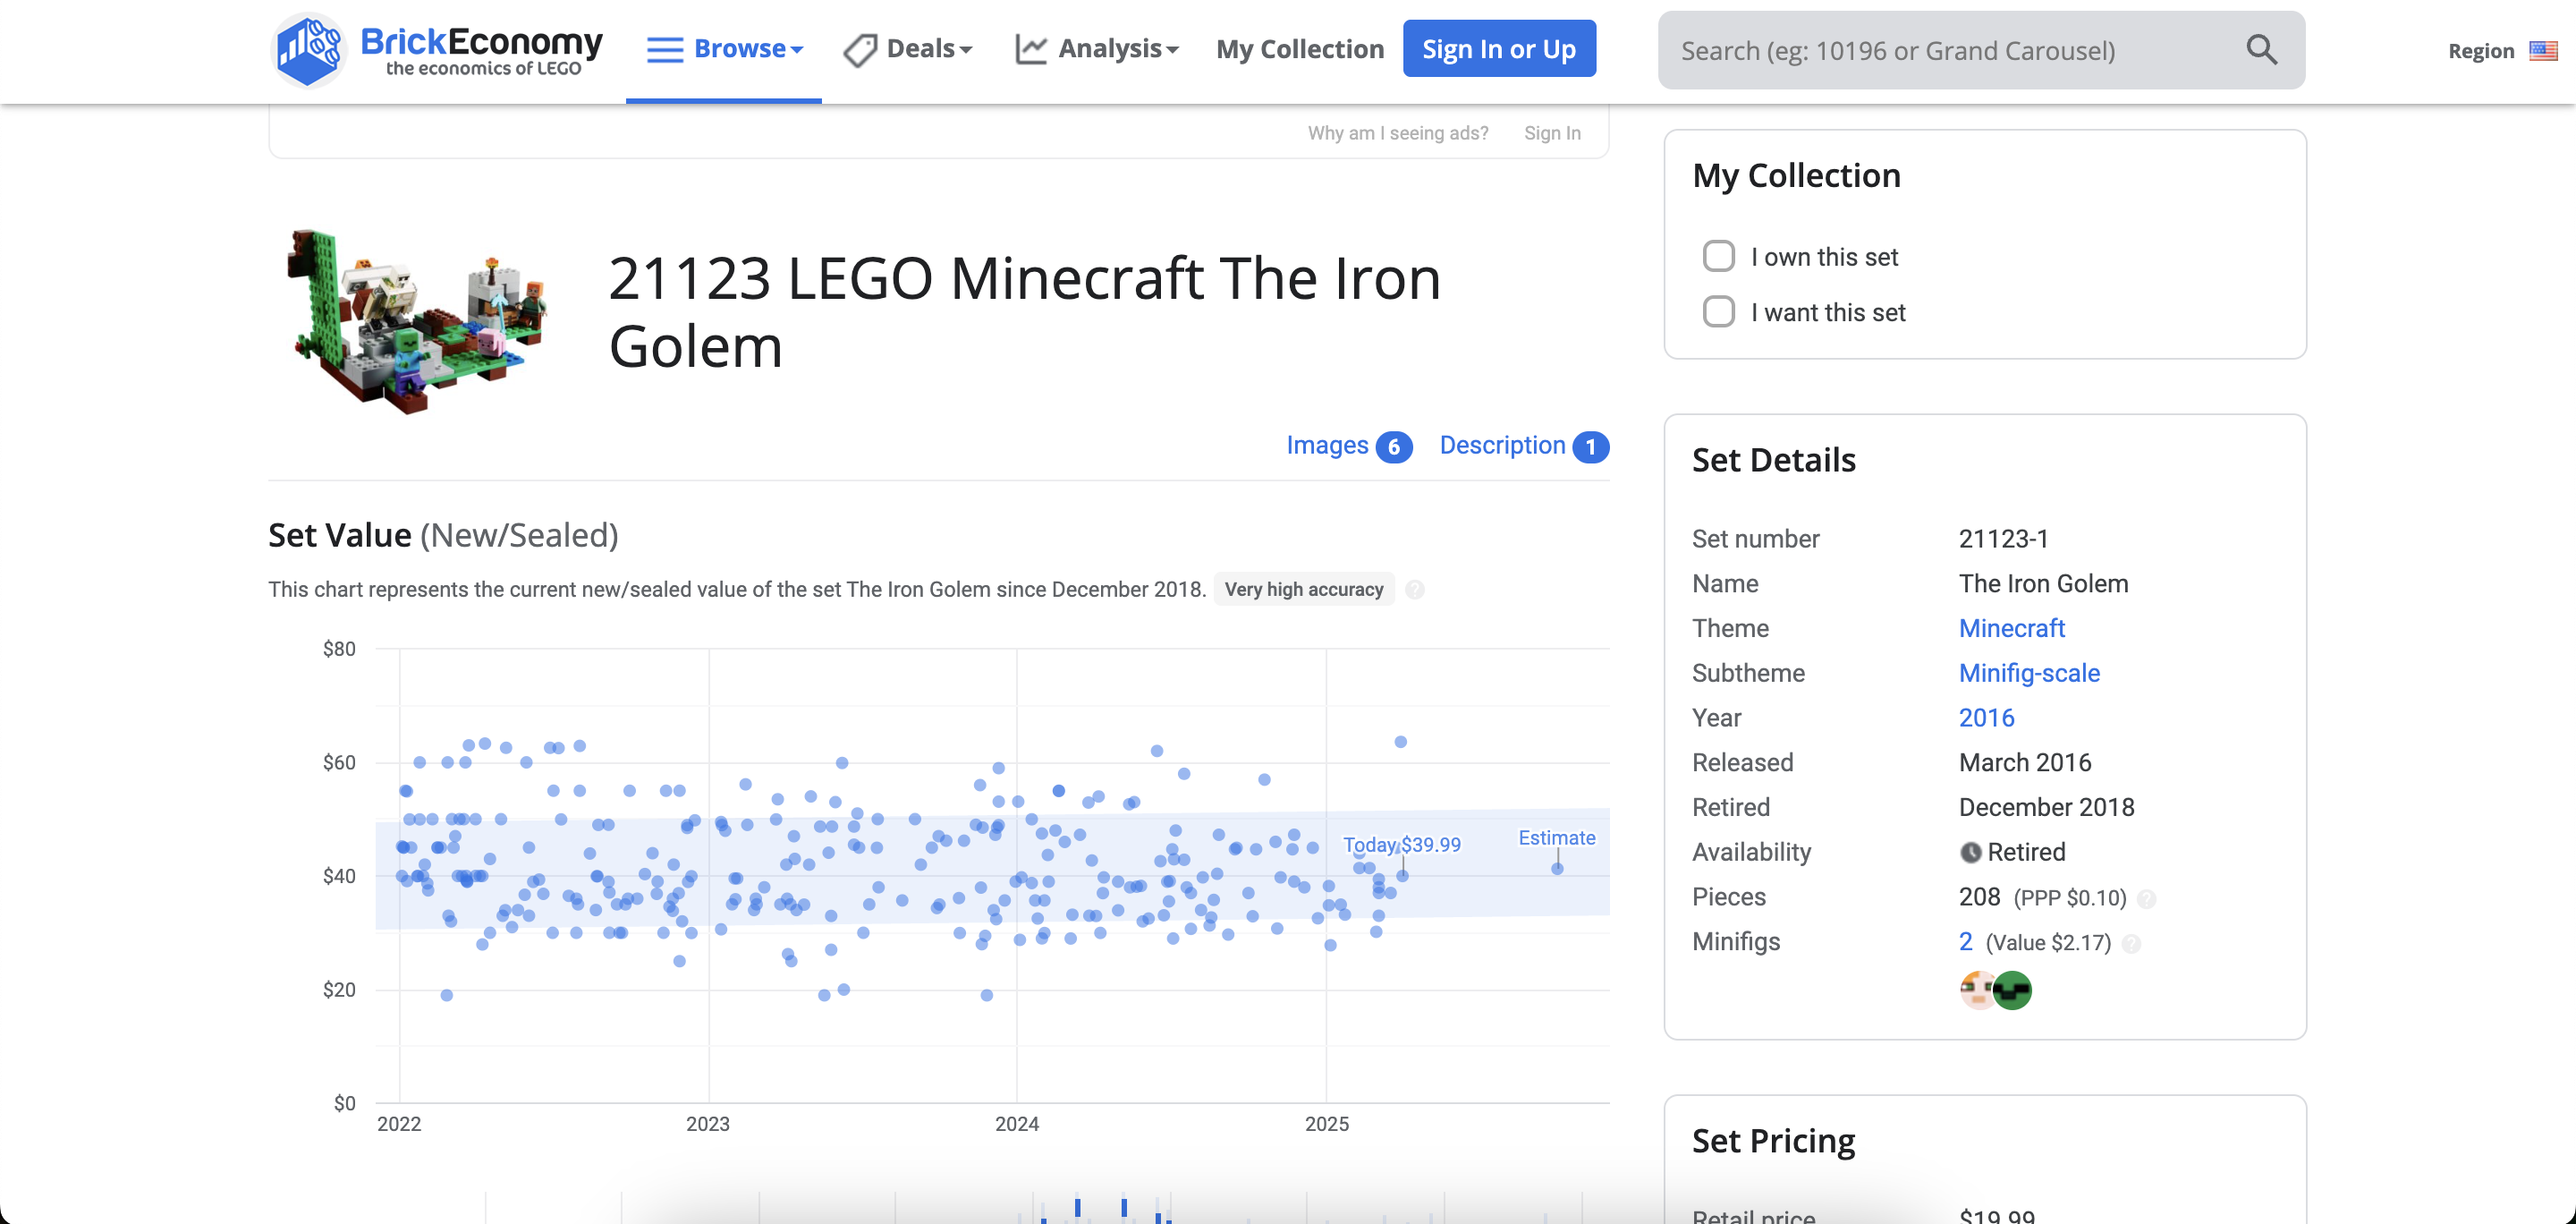Click the green creeper minifig icon
Image resolution: width=2576 pixels, height=1224 pixels.
[x=2012, y=990]
